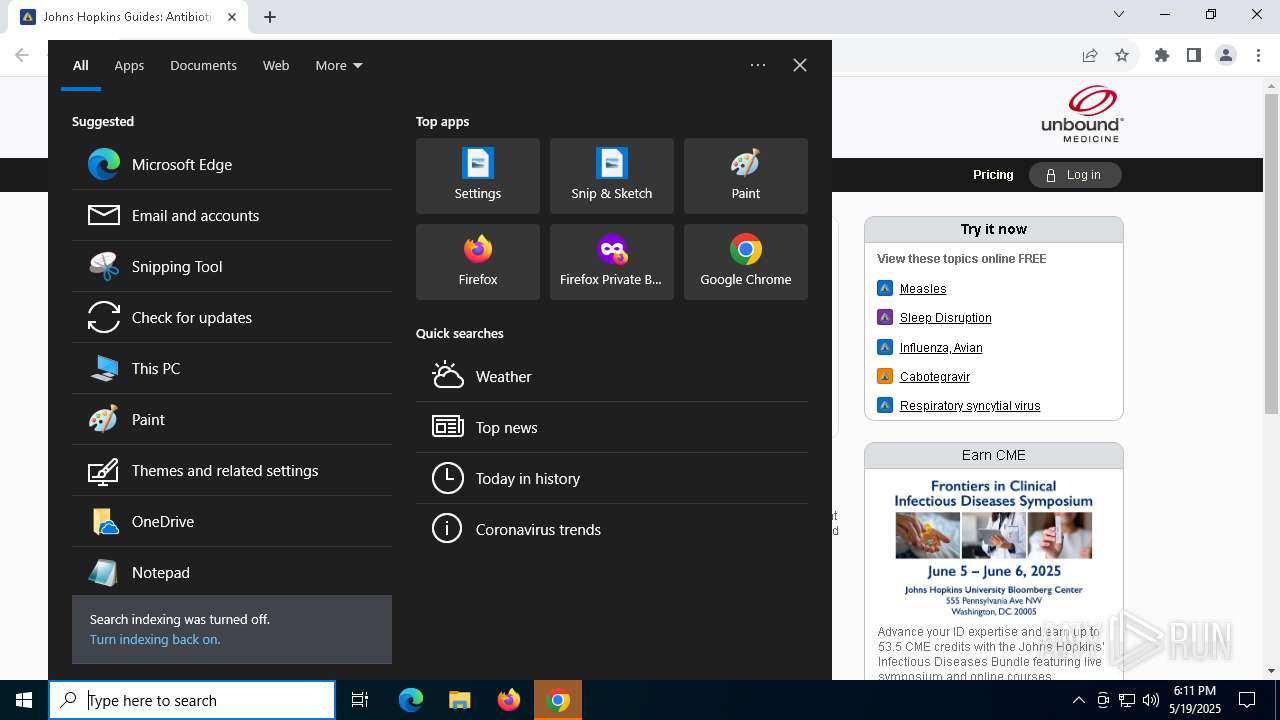Click the page vertical scrollbar
The image size is (1280, 720).
(x=1271, y=254)
